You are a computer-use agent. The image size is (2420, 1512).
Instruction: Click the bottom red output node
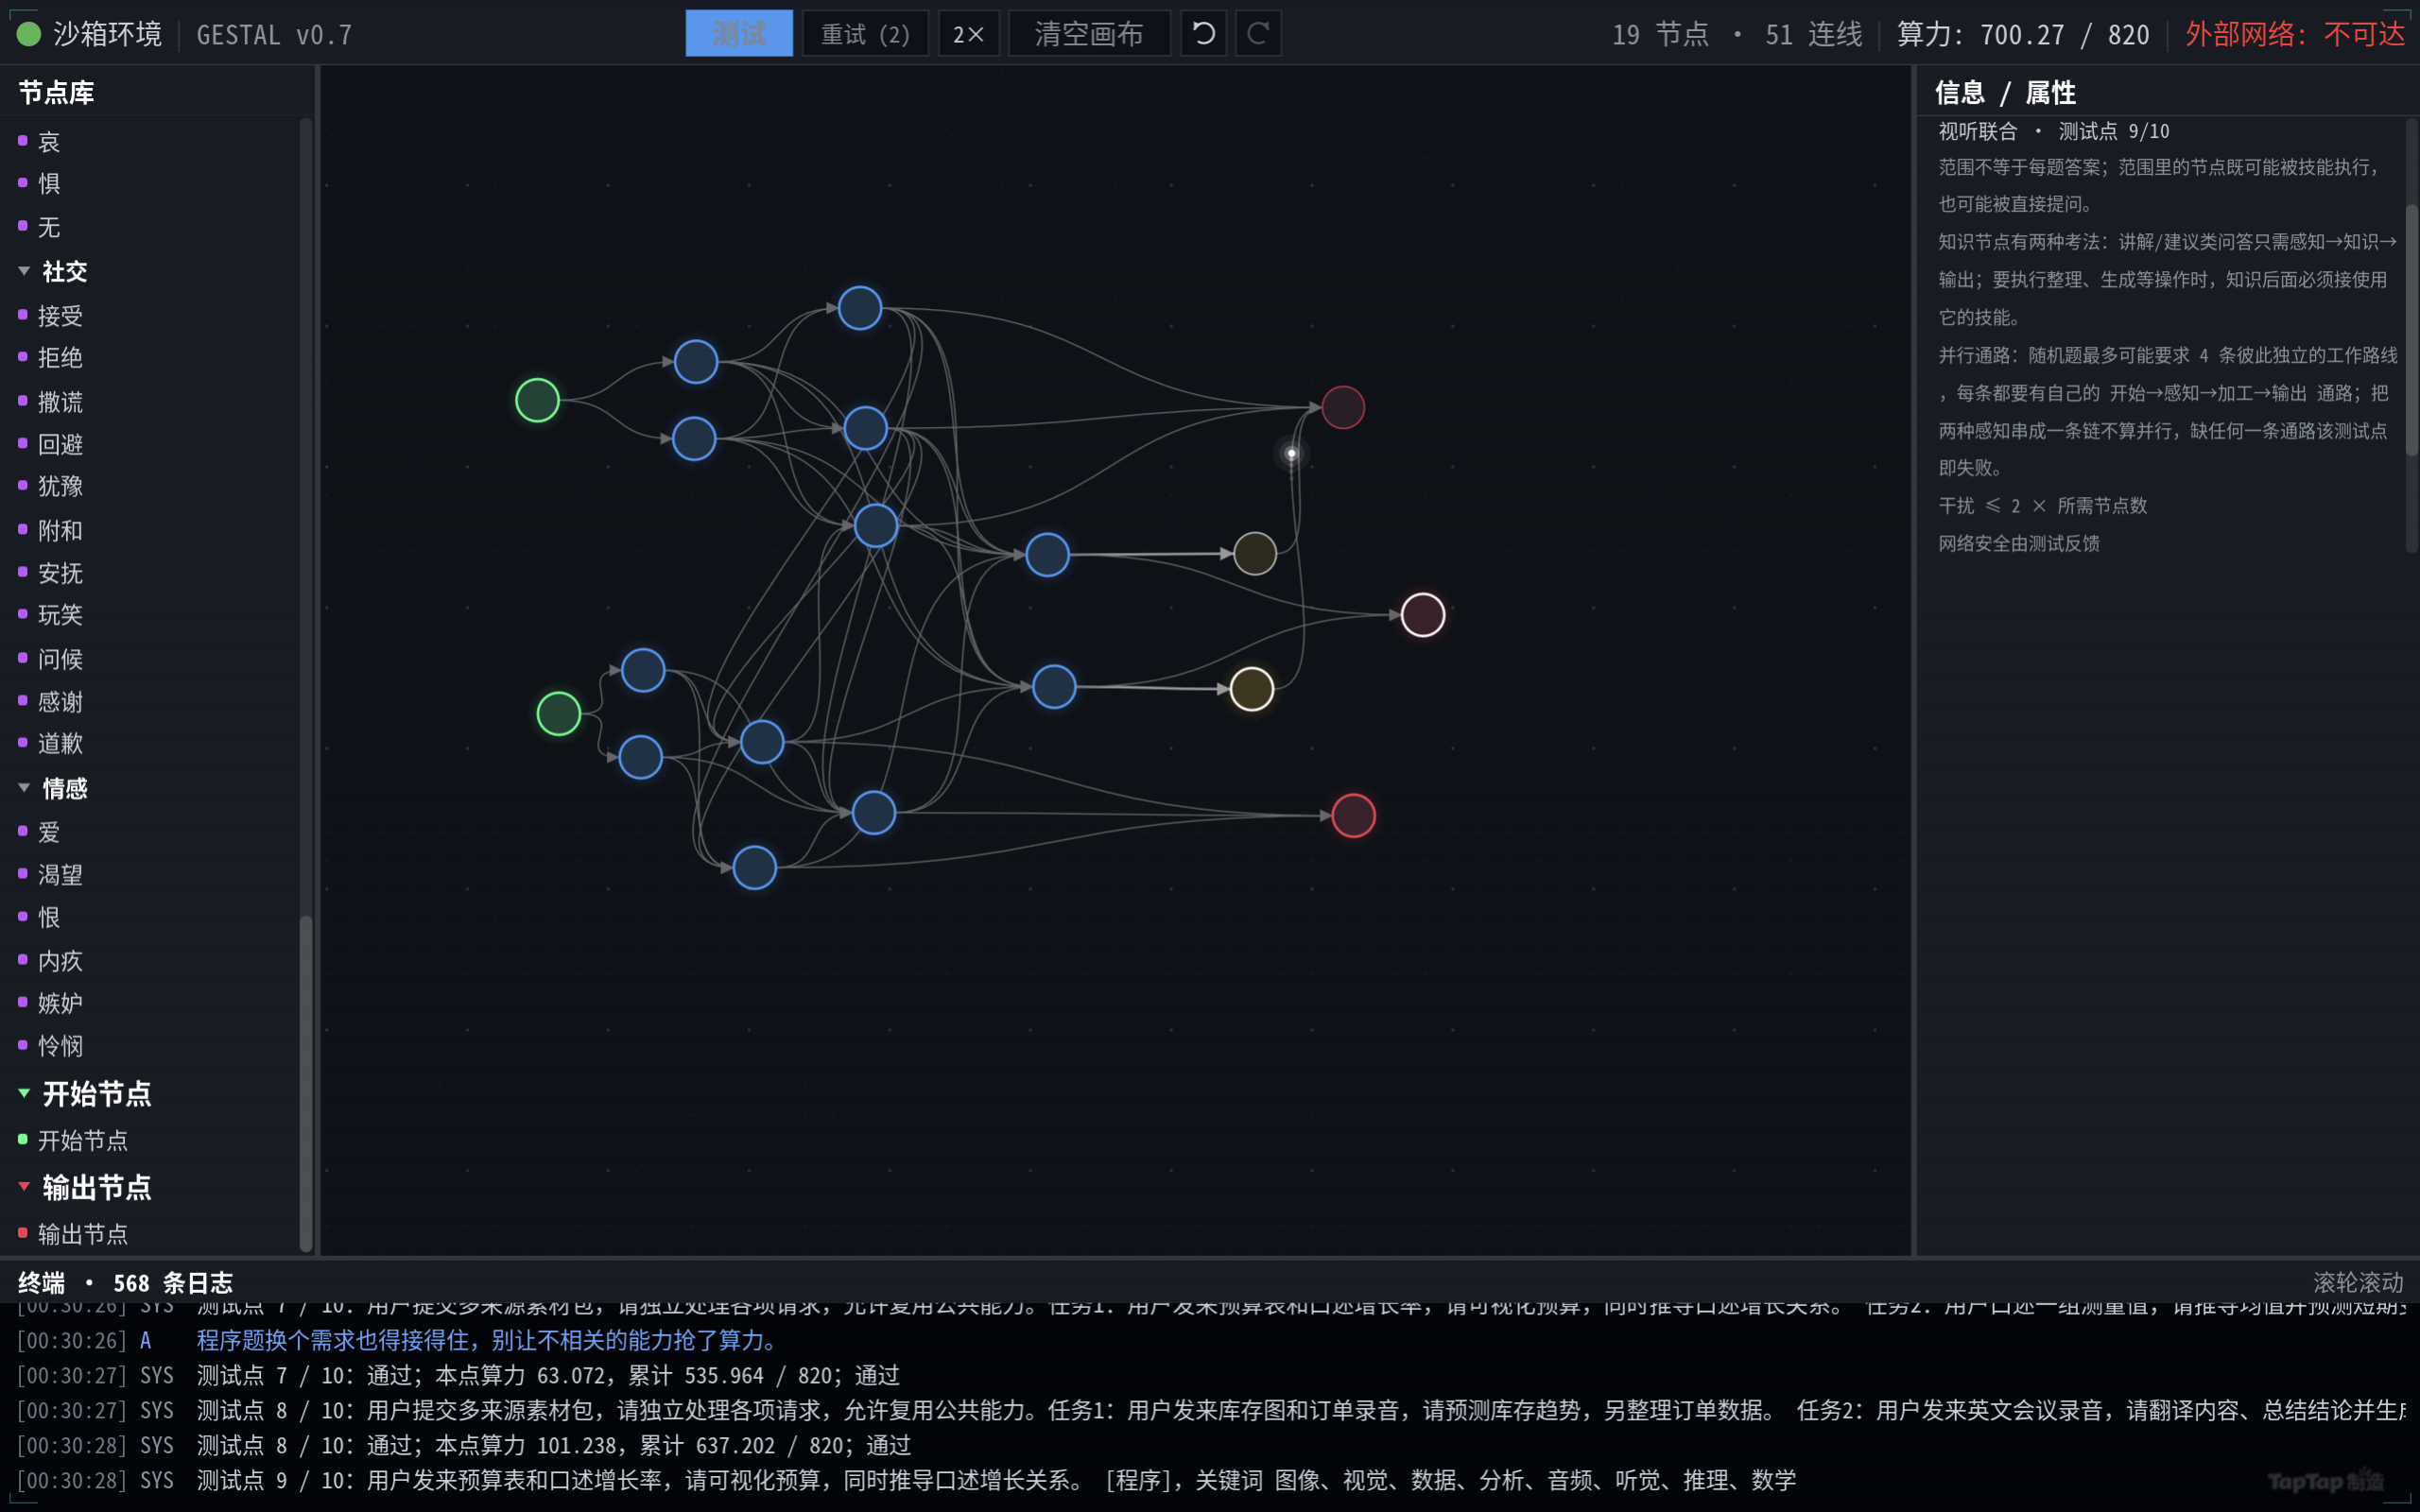(x=1354, y=816)
